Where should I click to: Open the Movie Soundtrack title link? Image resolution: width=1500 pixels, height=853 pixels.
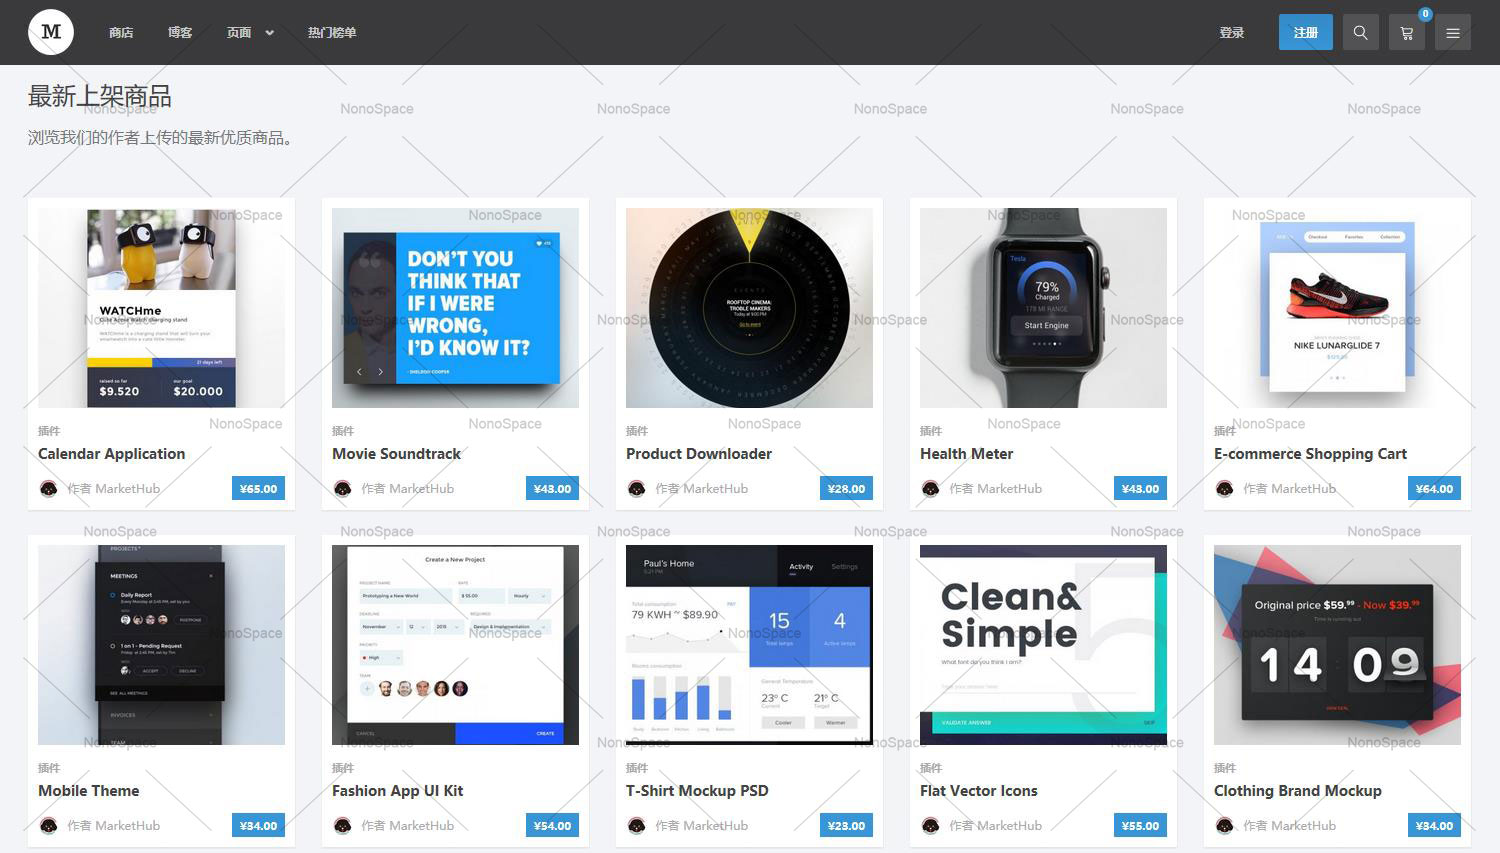tap(396, 453)
